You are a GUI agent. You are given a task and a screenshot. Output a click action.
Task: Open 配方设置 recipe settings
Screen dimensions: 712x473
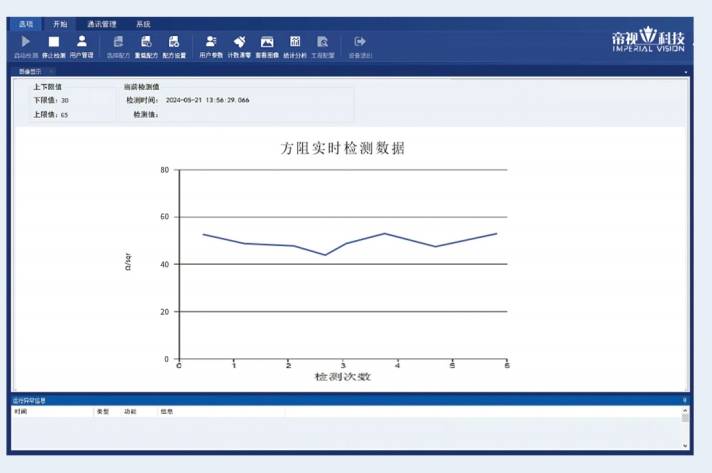pyautogui.click(x=174, y=46)
